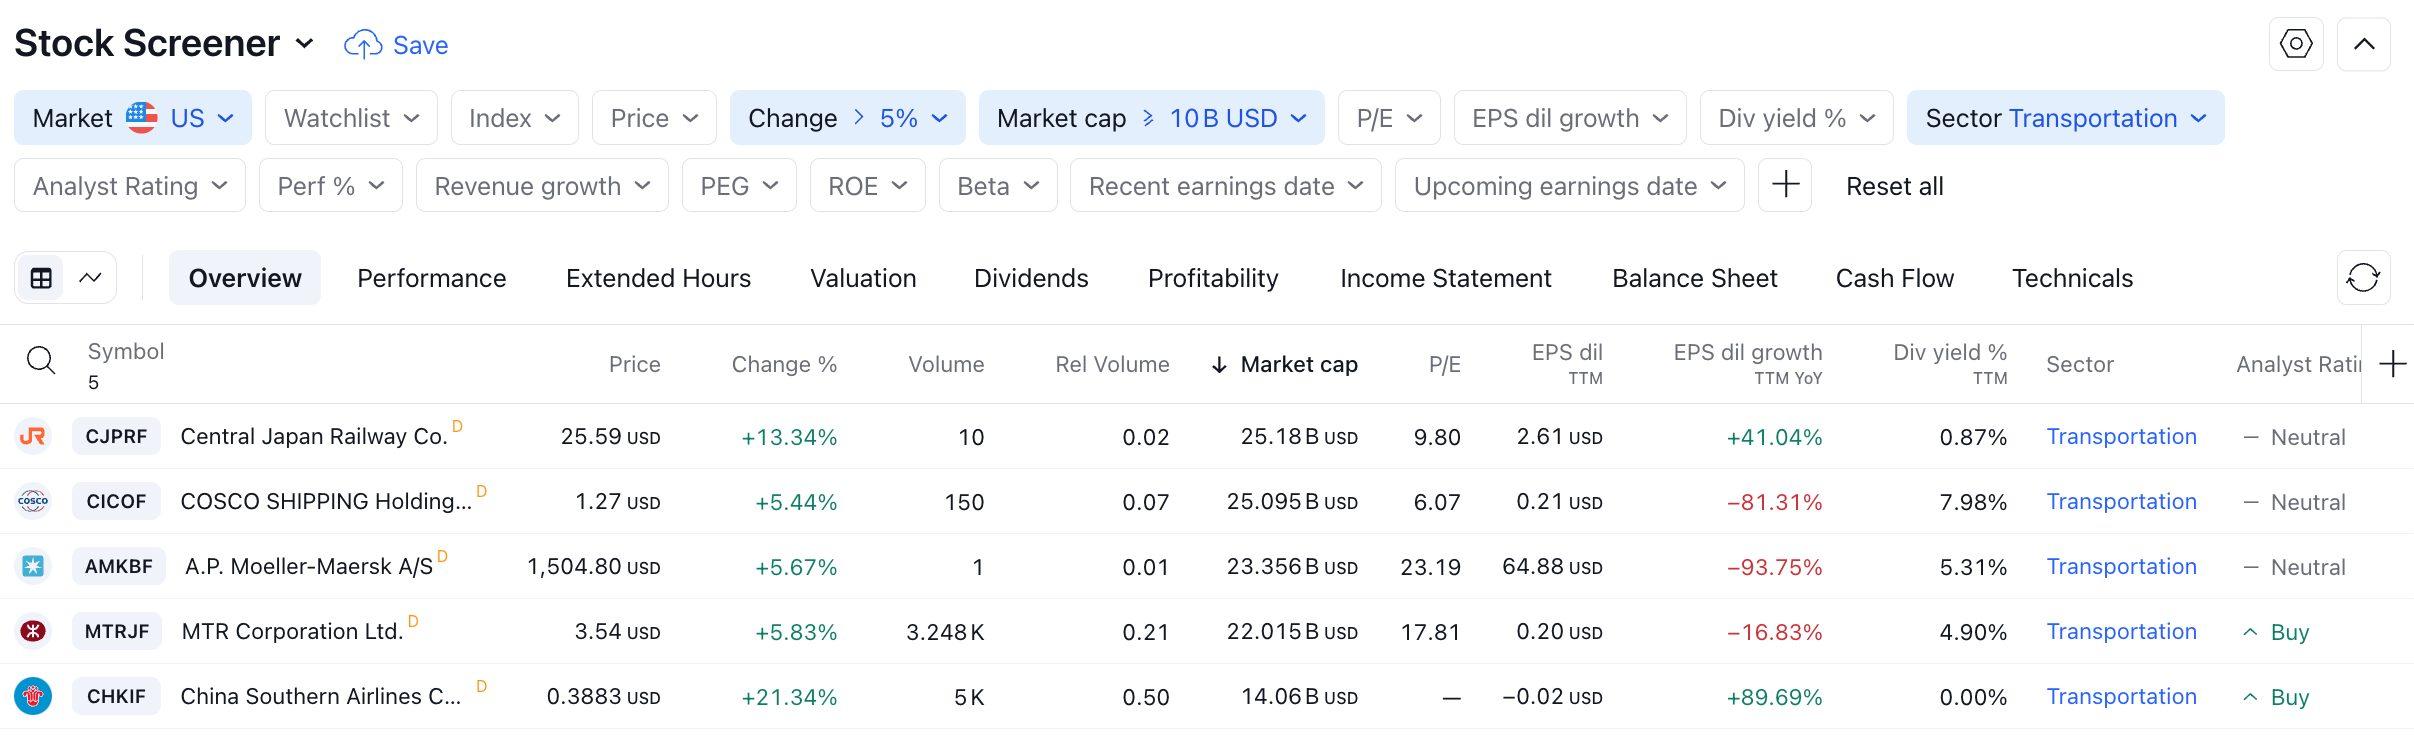The image size is (2414, 738).
Task: Sort by the Volume column header
Action: (x=946, y=364)
